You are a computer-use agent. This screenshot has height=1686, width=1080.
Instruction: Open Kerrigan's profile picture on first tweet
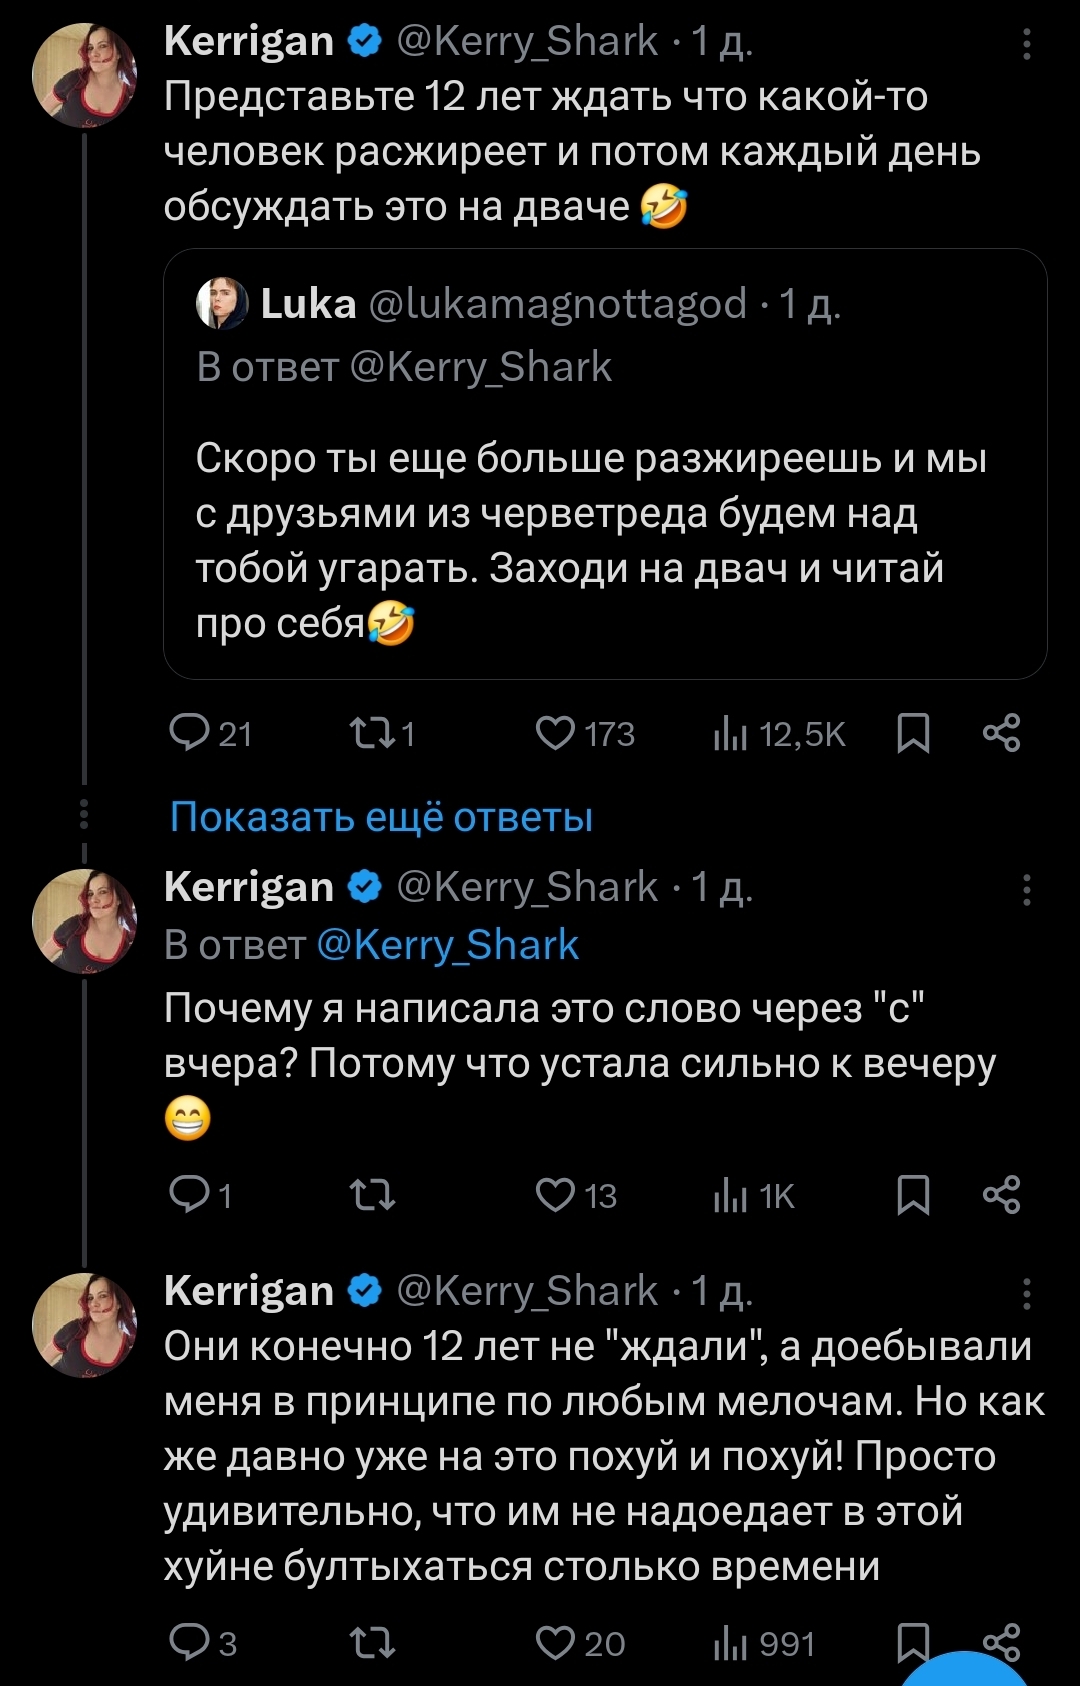coord(84,76)
